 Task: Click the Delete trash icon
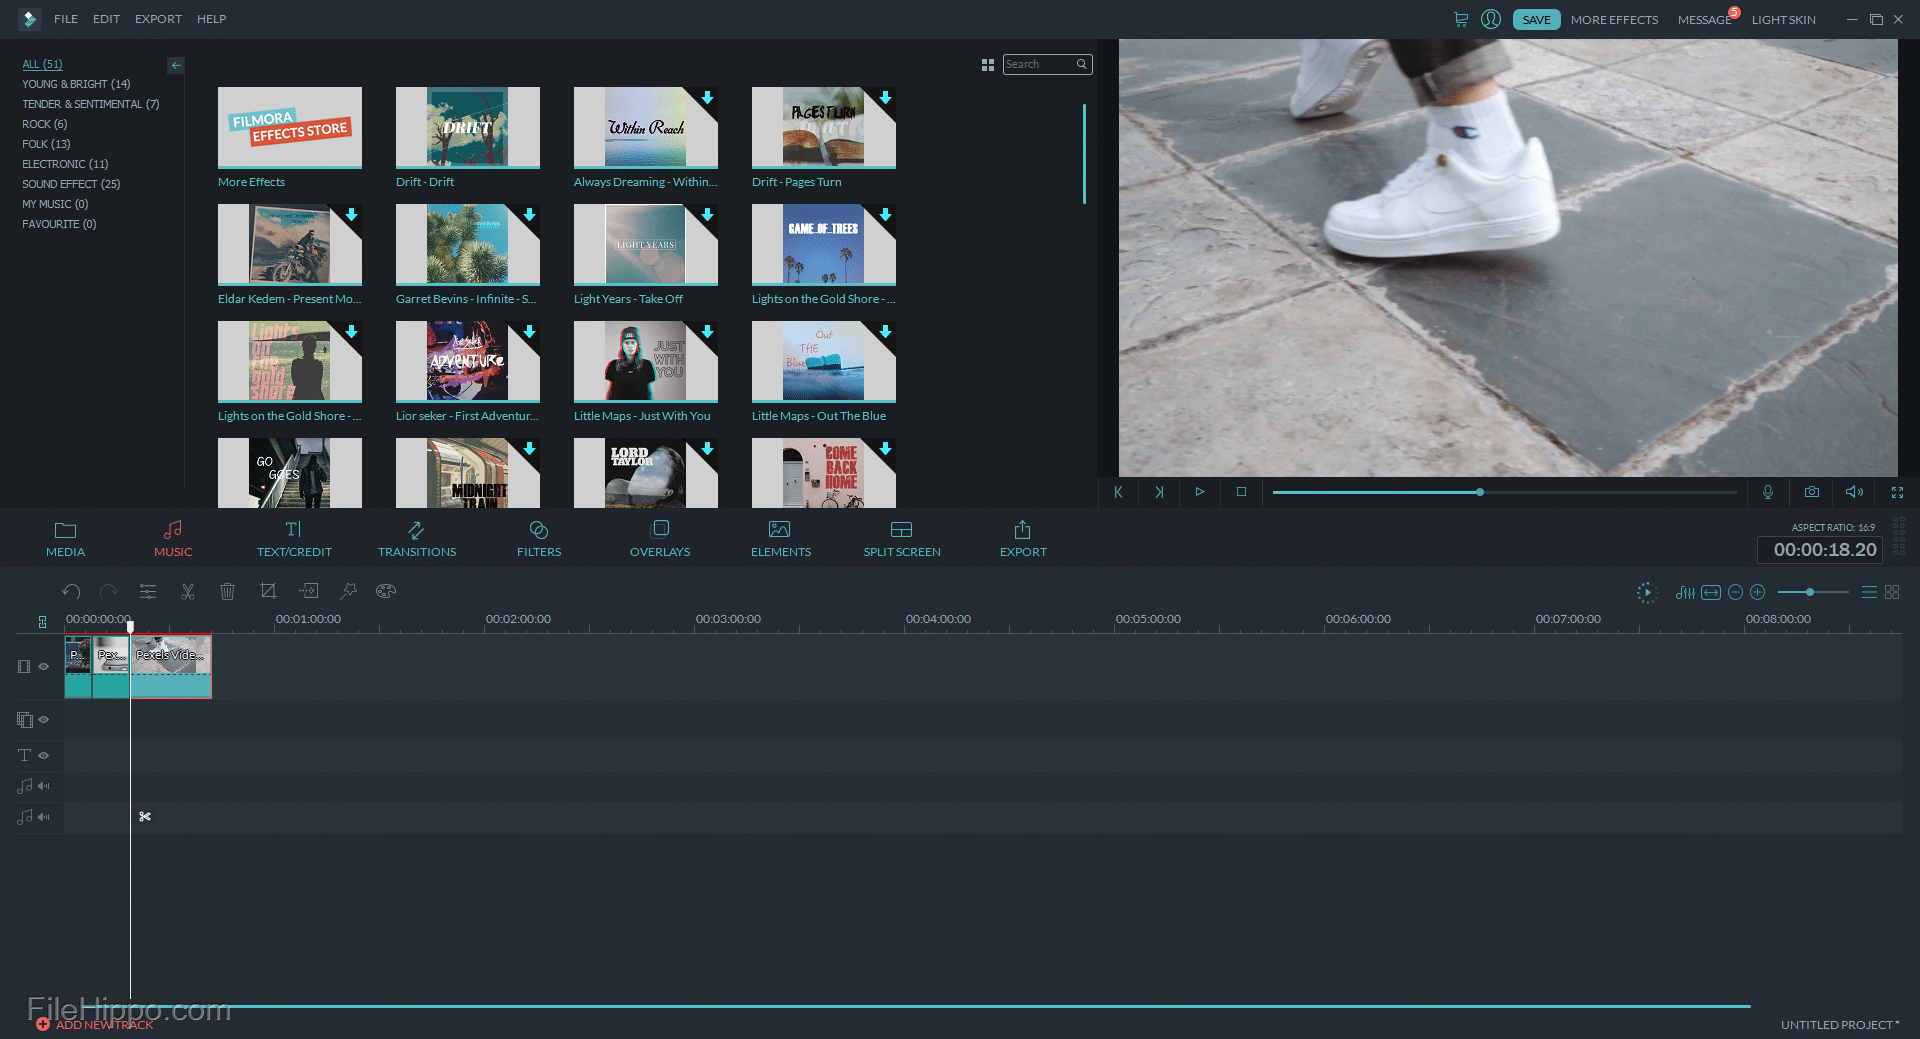(227, 591)
